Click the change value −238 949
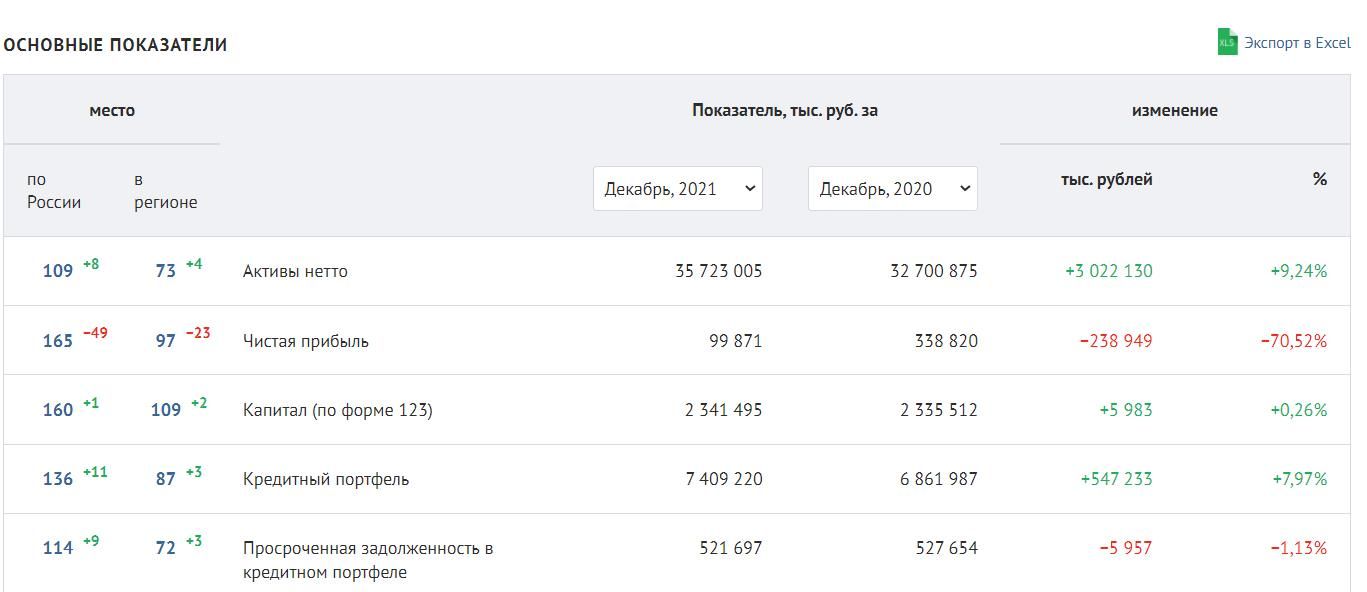The height and width of the screenshot is (592, 1367). [1116, 341]
